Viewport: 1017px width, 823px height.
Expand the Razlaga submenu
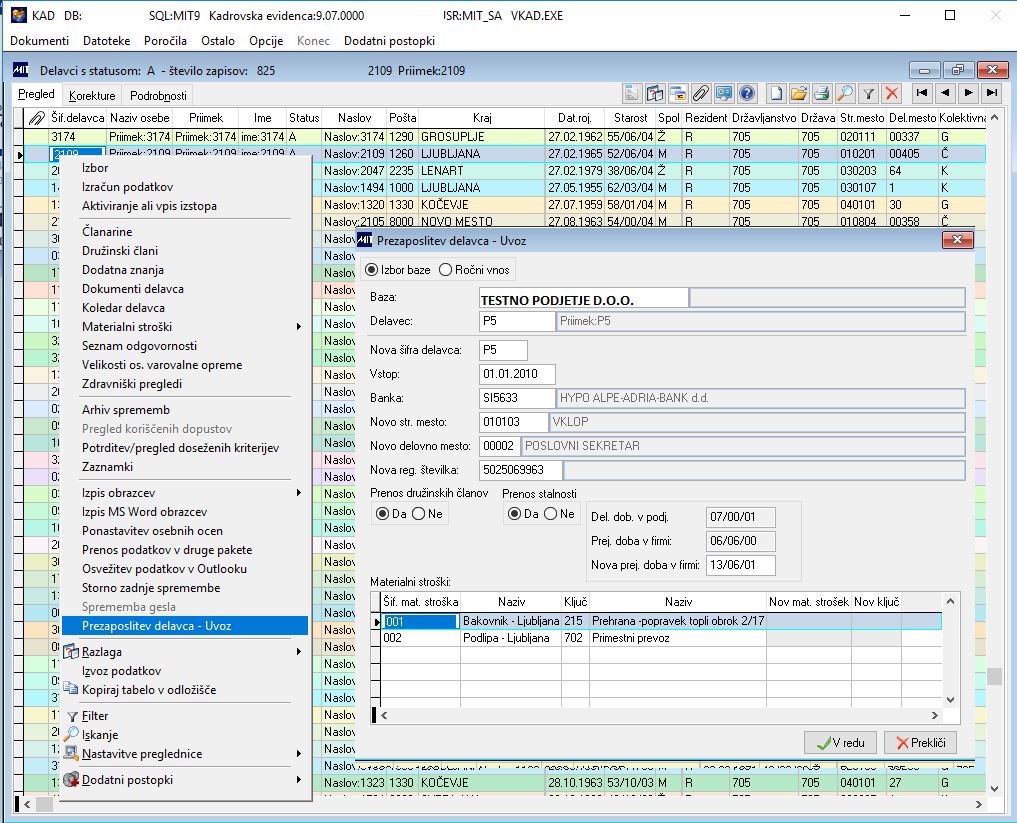pos(185,652)
